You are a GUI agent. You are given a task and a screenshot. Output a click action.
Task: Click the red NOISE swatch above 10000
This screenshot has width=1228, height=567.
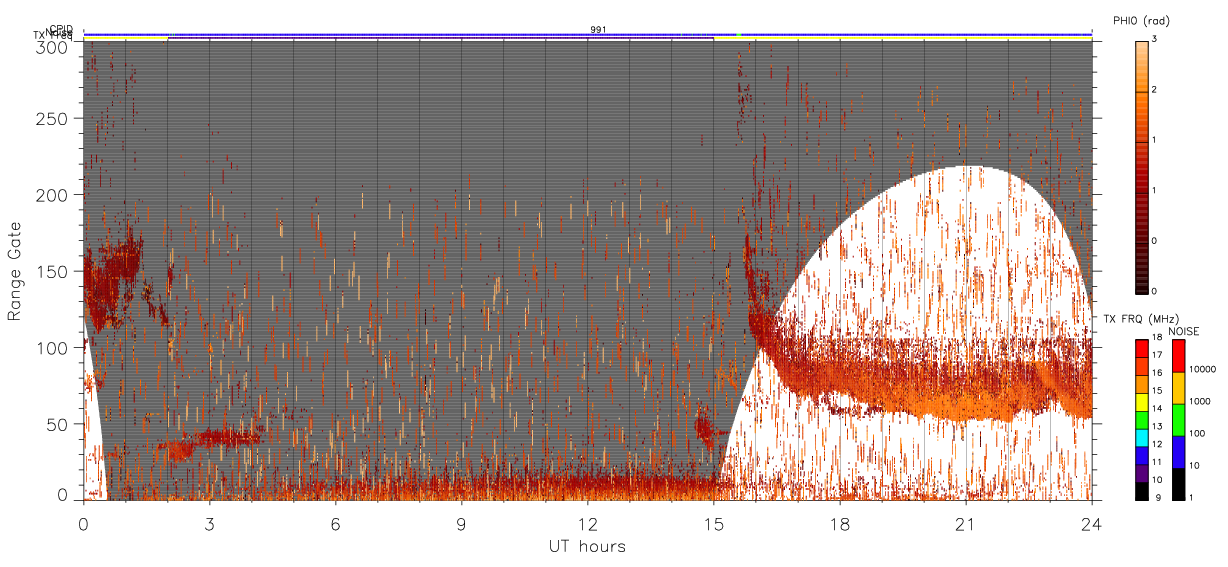coord(1178,356)
